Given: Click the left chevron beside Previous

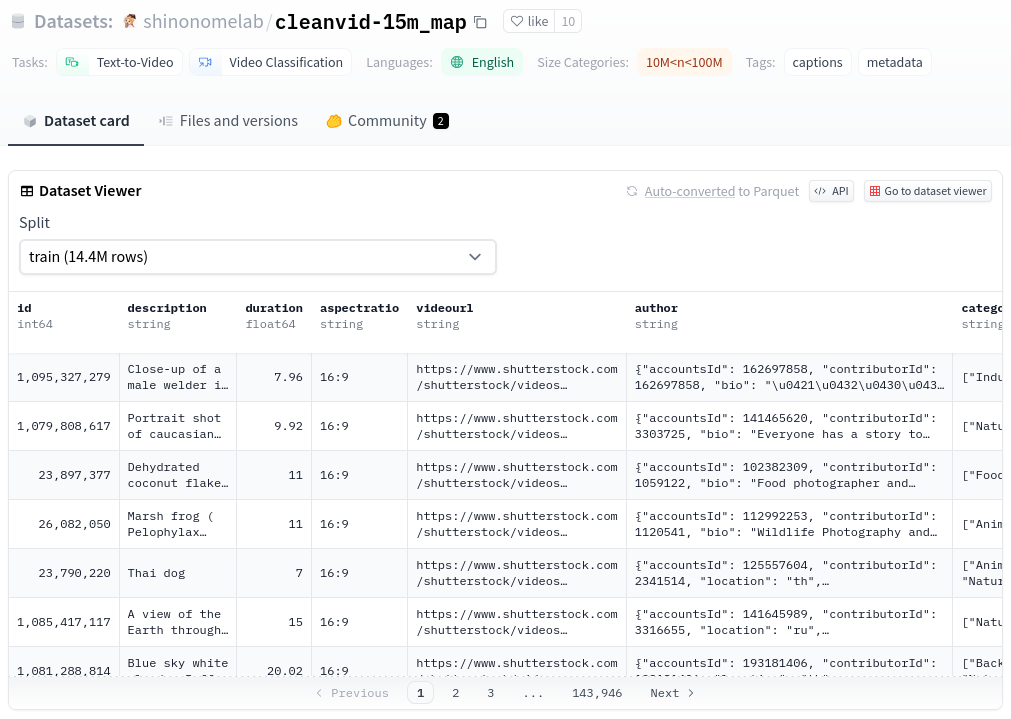Looking at the screenshot, I should pyautogui.click(x=319, y=693).
